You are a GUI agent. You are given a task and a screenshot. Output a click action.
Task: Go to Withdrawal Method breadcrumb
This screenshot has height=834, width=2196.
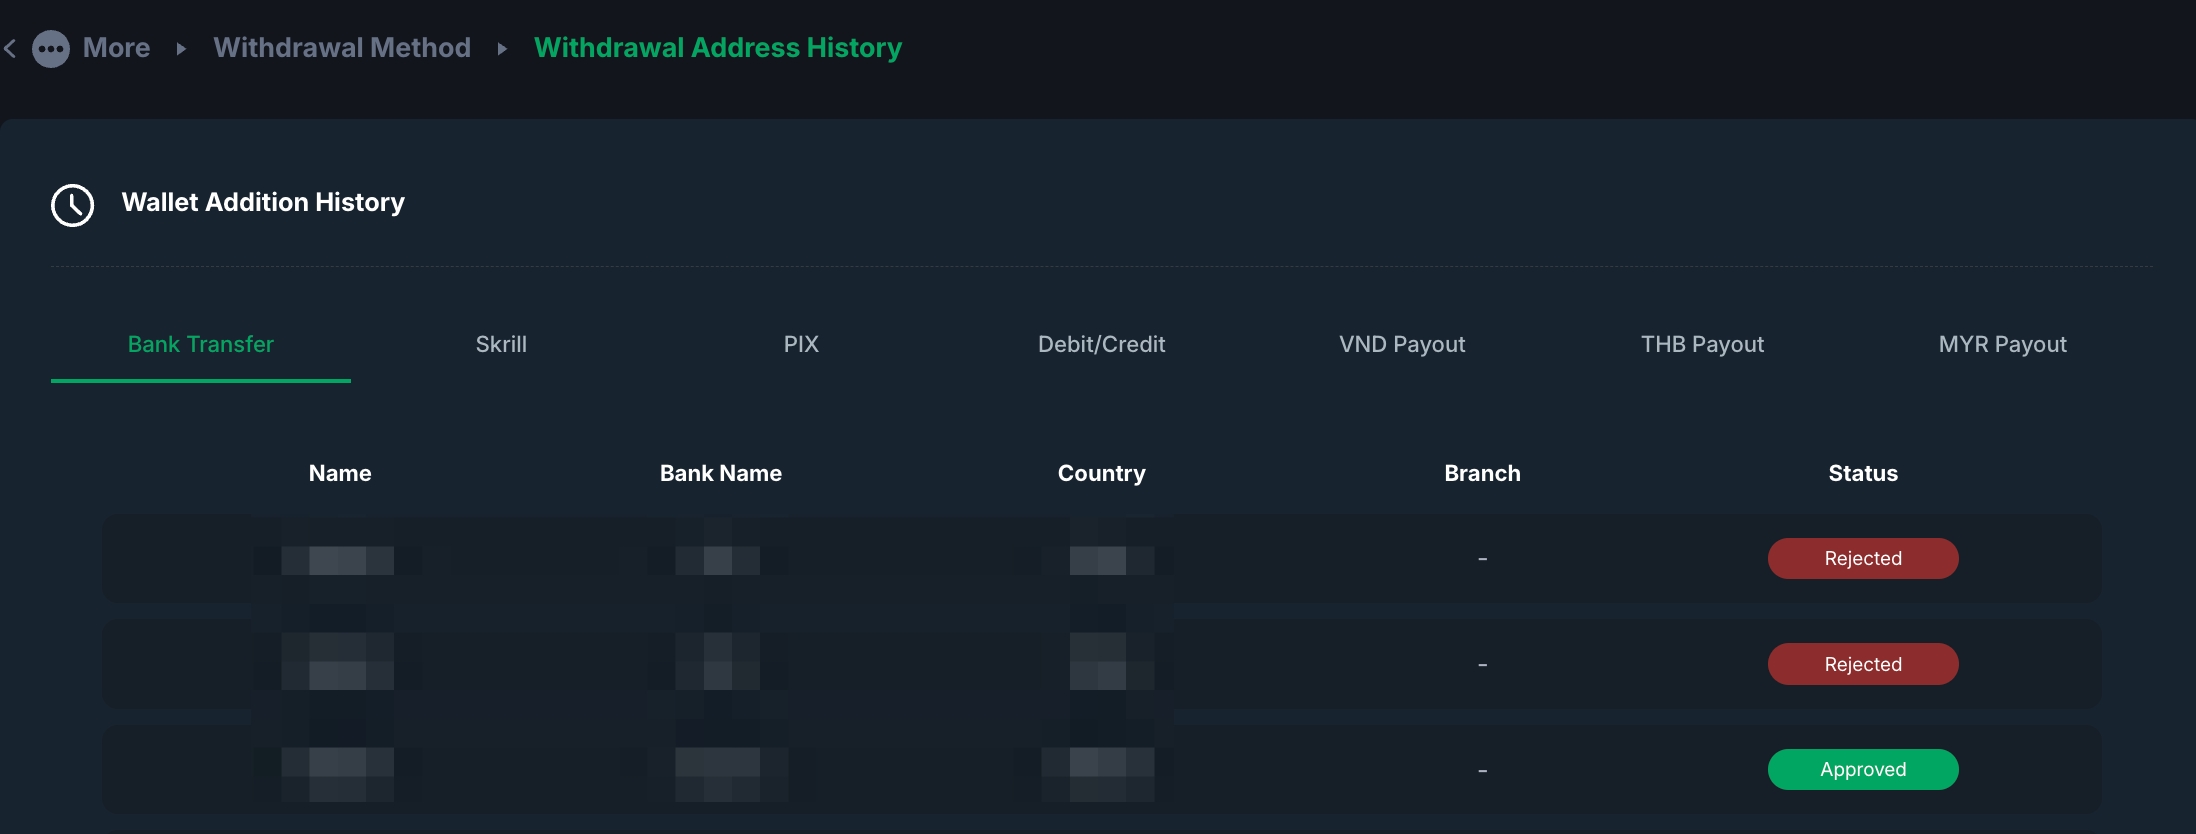tap(342, 48)
